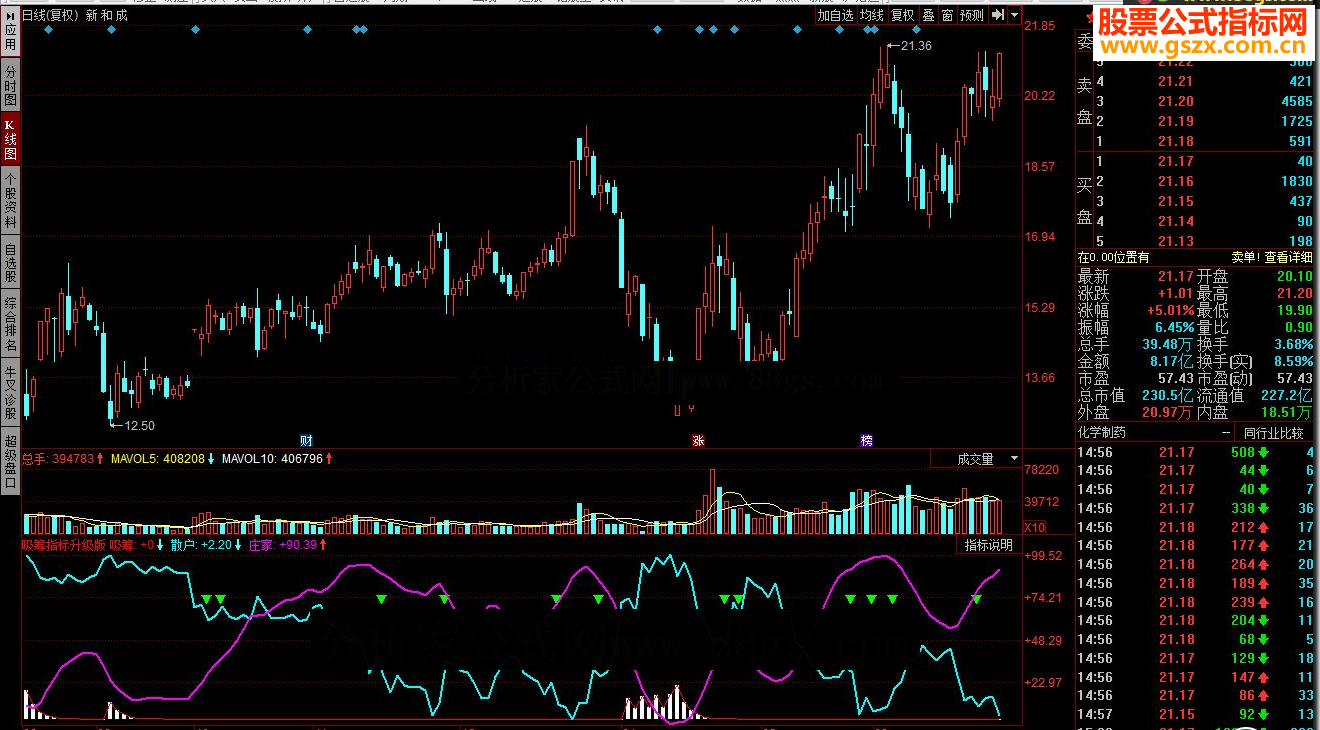Click the 14:57 trade row at 21.15
This screenshot has width=1320, height=730.
pyautogui.click(x=1197, y=714)
